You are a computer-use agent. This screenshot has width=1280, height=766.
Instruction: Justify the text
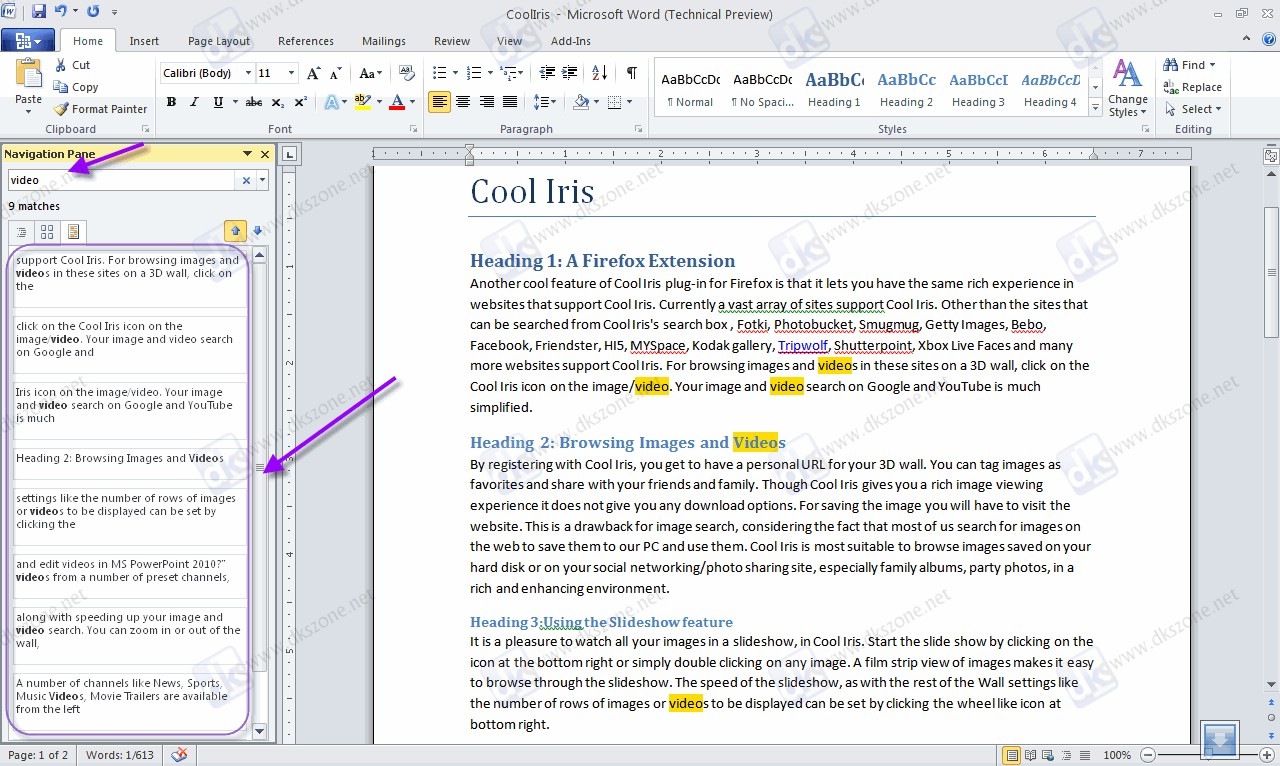[x=510, y=102]
